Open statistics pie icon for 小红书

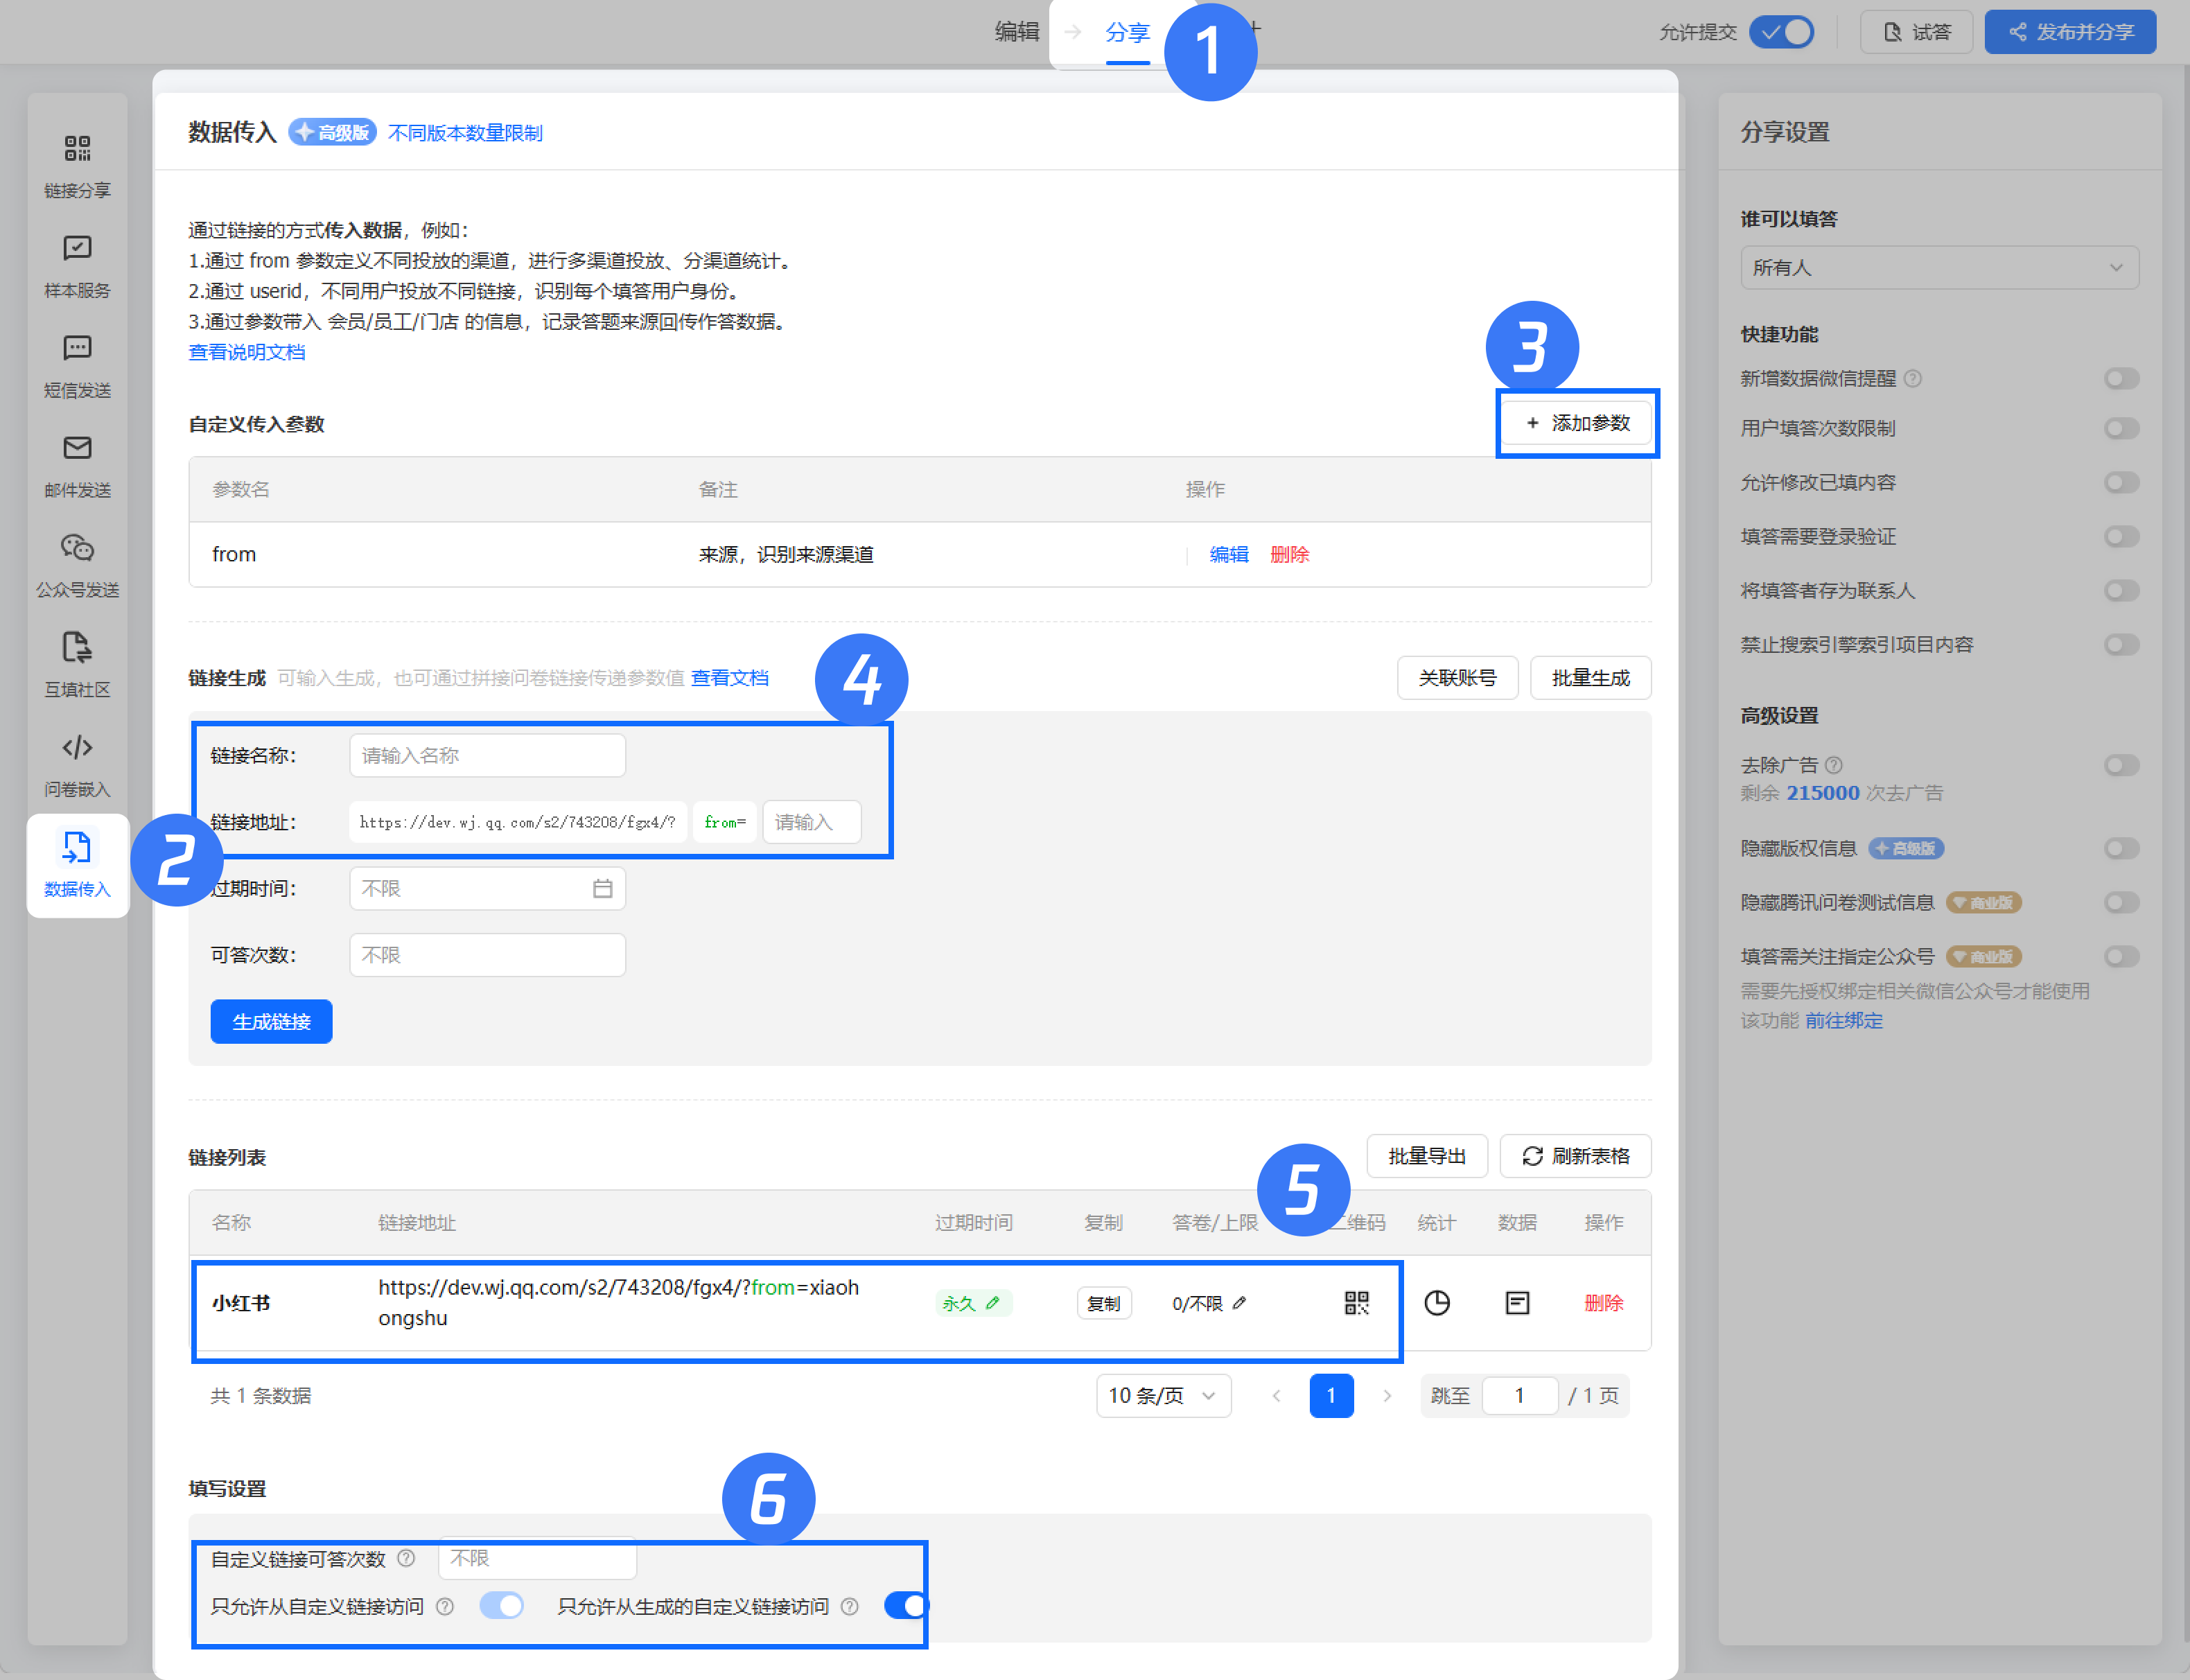point(1437,1303)
